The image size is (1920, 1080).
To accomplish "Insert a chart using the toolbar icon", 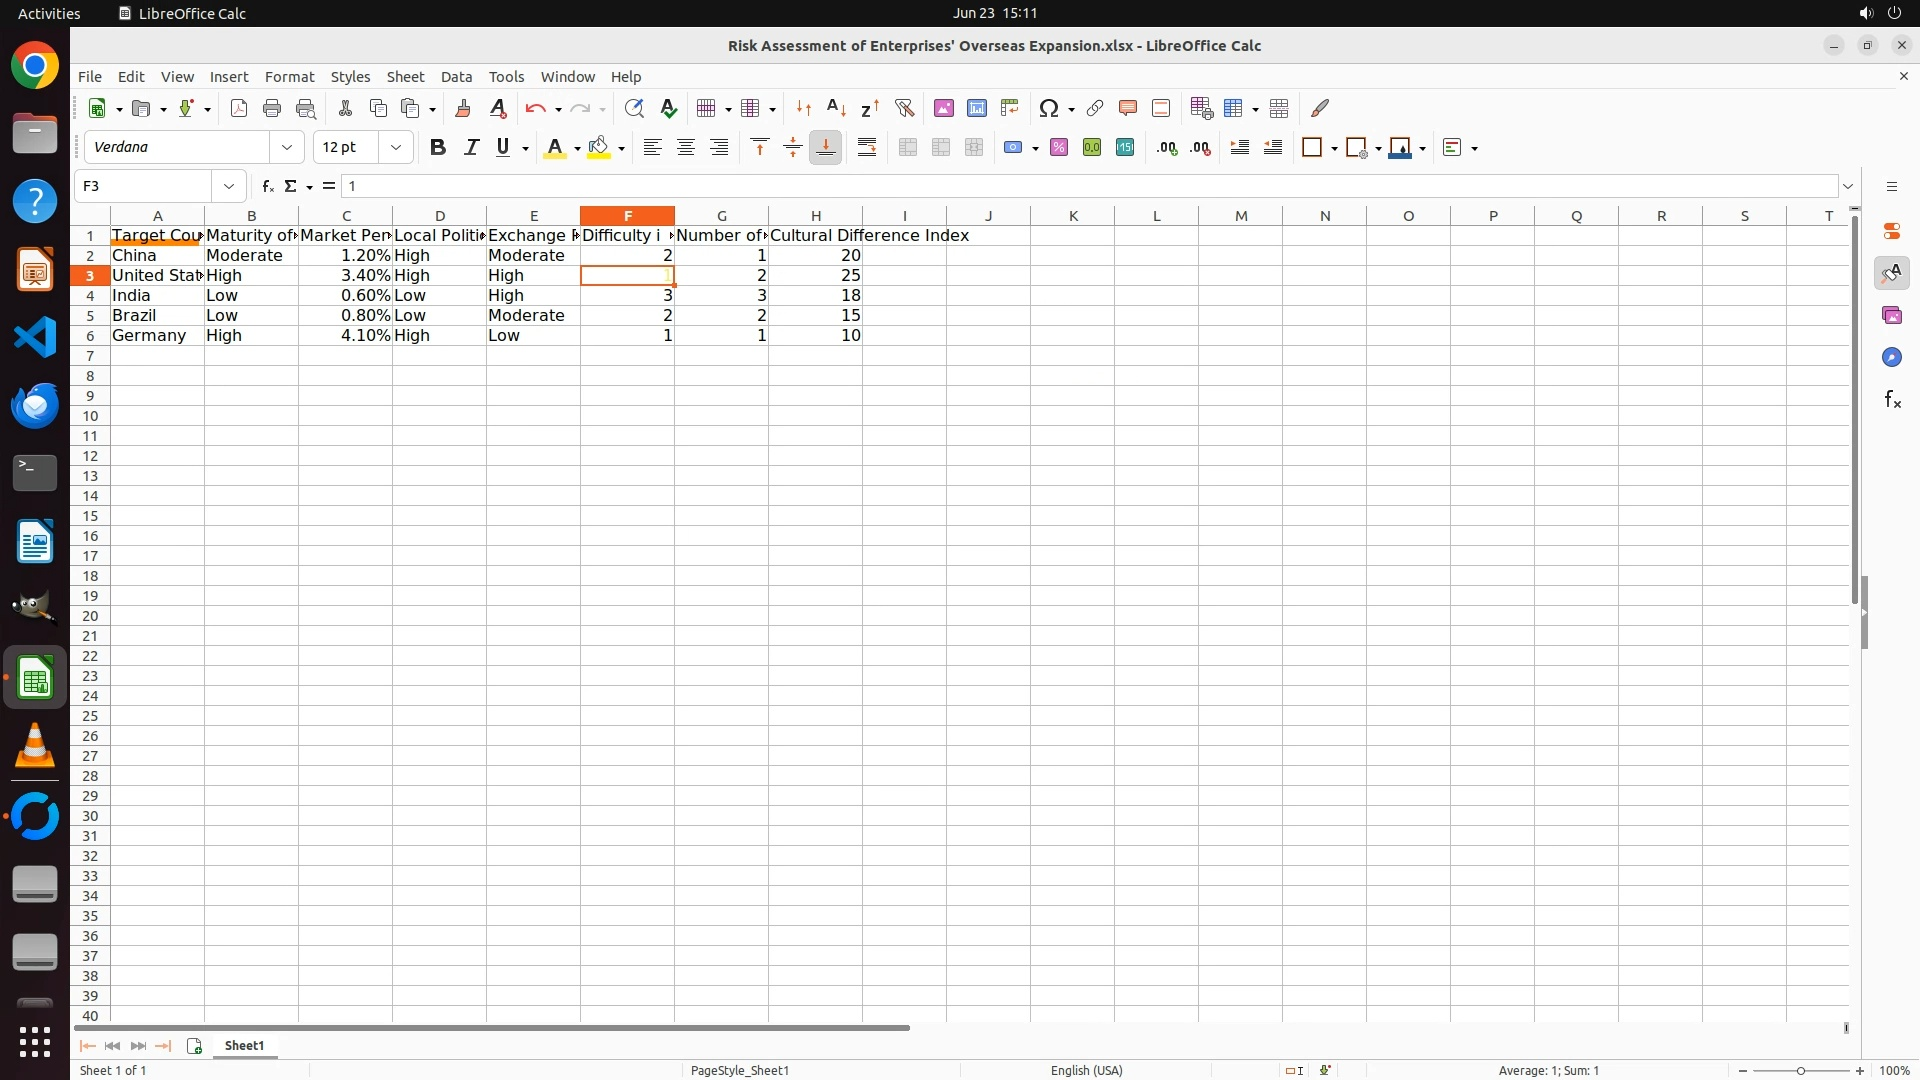I will [x=977, y=108].
